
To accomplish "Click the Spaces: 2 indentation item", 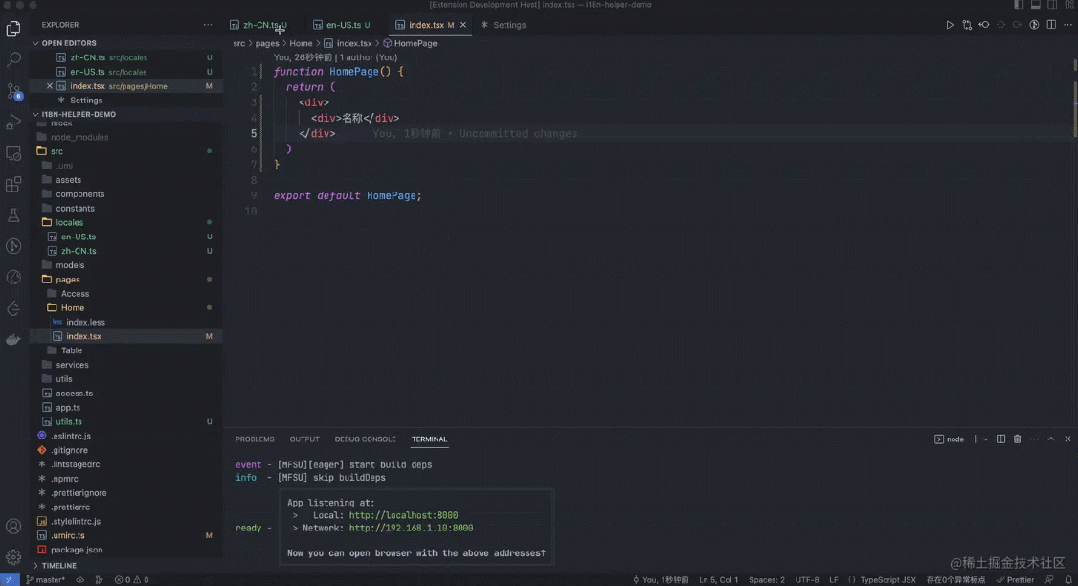I will click(x=767, y=580).
